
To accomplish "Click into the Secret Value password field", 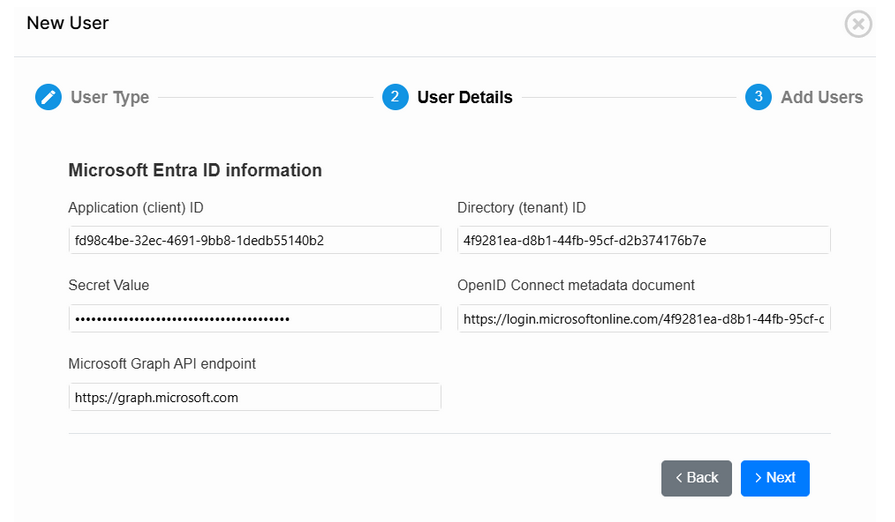I will point(254,318).
